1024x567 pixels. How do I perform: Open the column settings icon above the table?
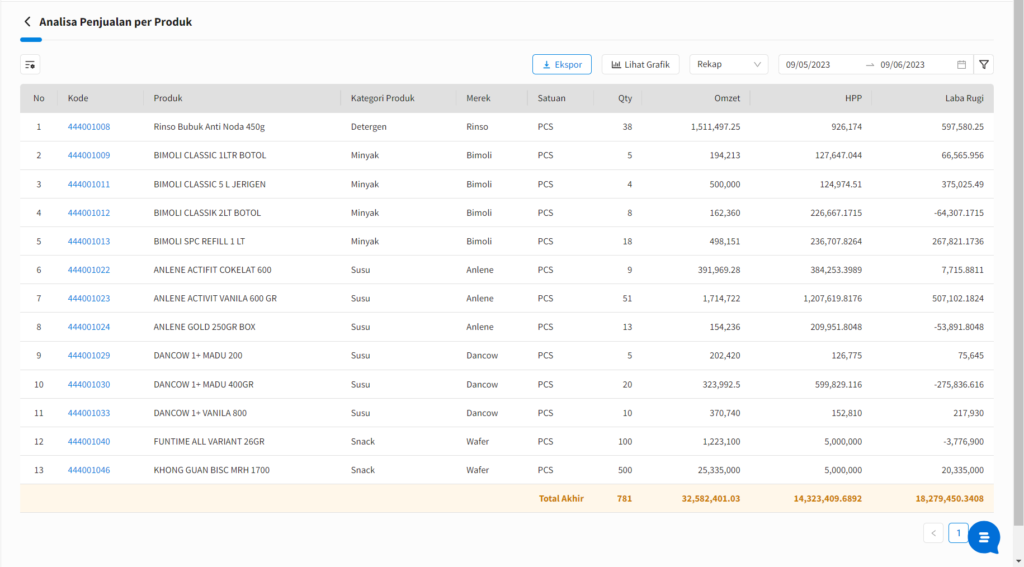point(30,65)
